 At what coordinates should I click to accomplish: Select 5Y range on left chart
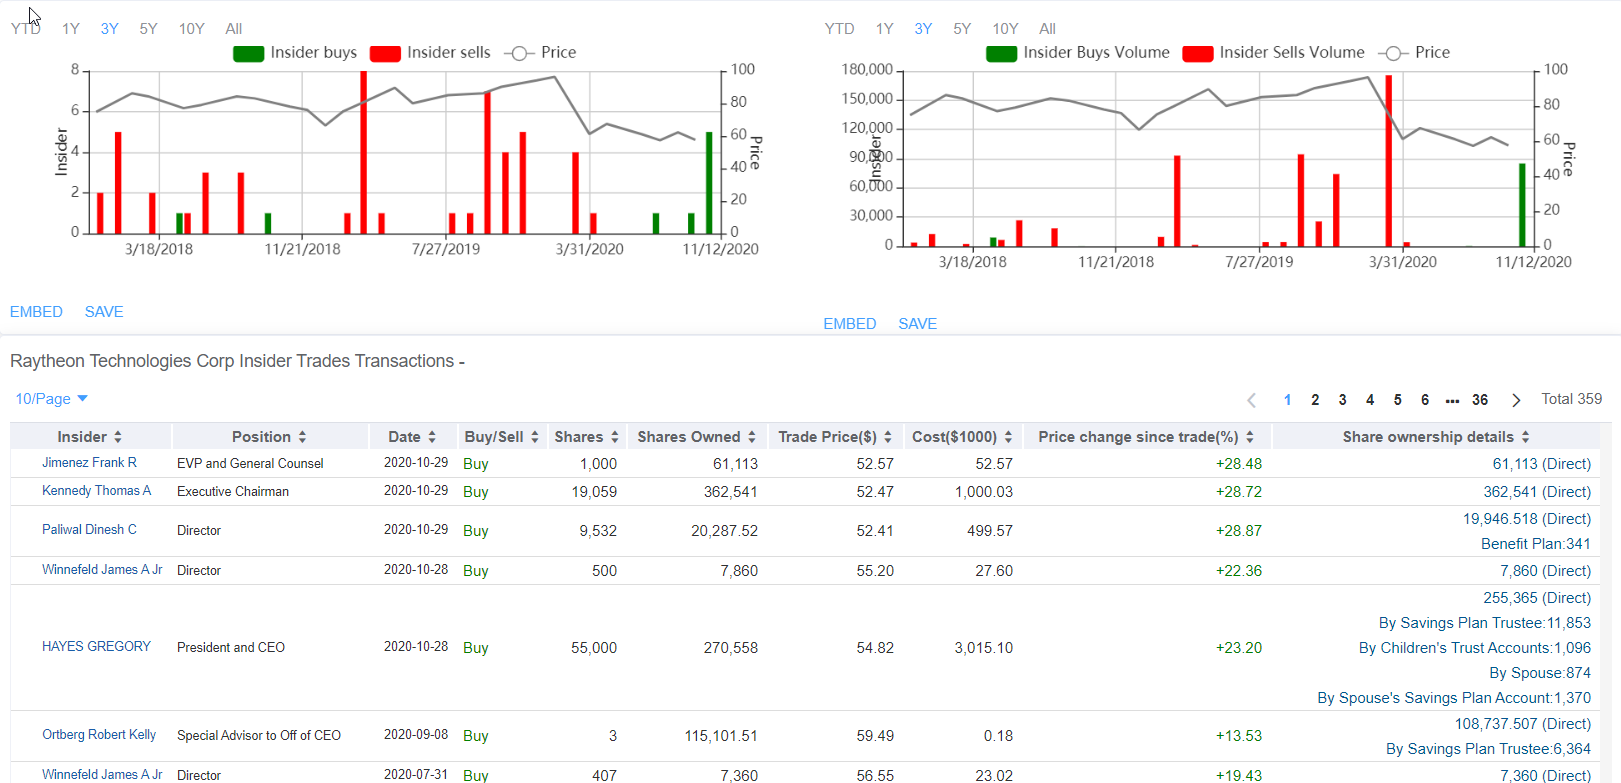(x=149, y=29)
